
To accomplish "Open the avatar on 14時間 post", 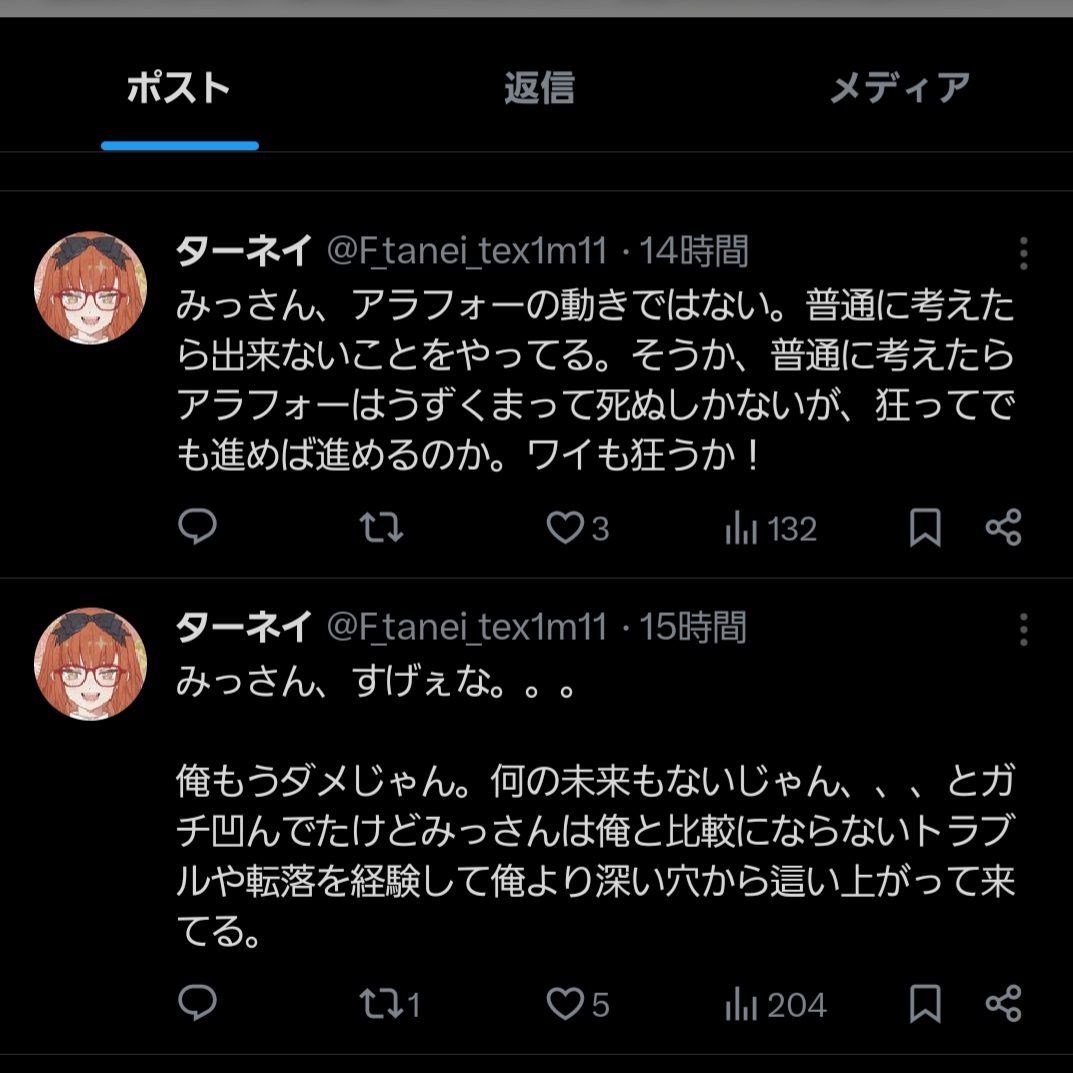I will [91, 288].
